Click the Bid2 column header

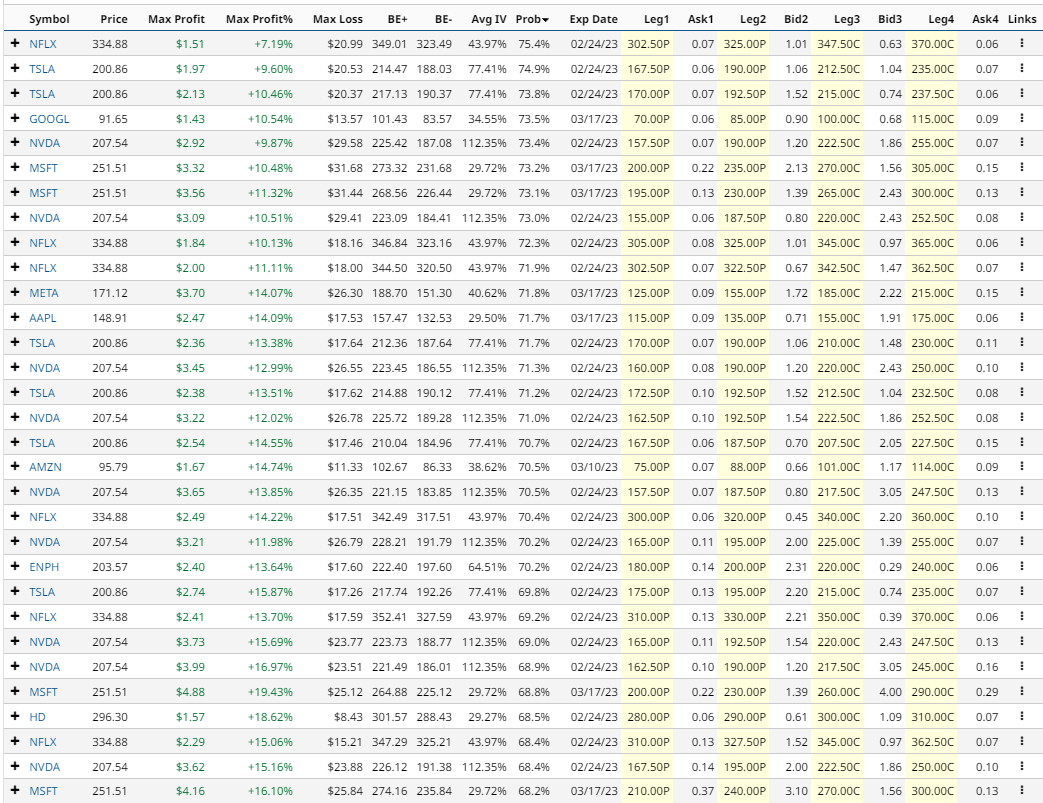(x=796, y=19)
